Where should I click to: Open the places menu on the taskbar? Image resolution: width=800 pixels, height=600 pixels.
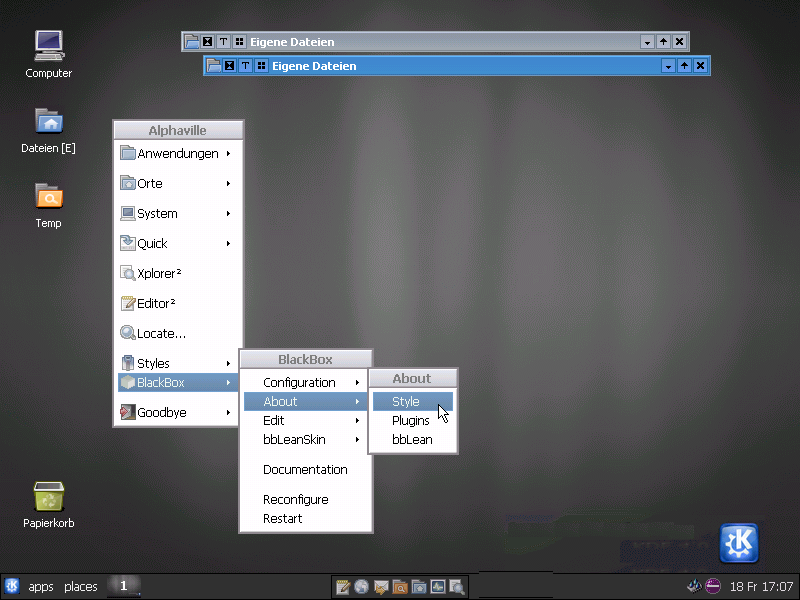click(81, 587)
